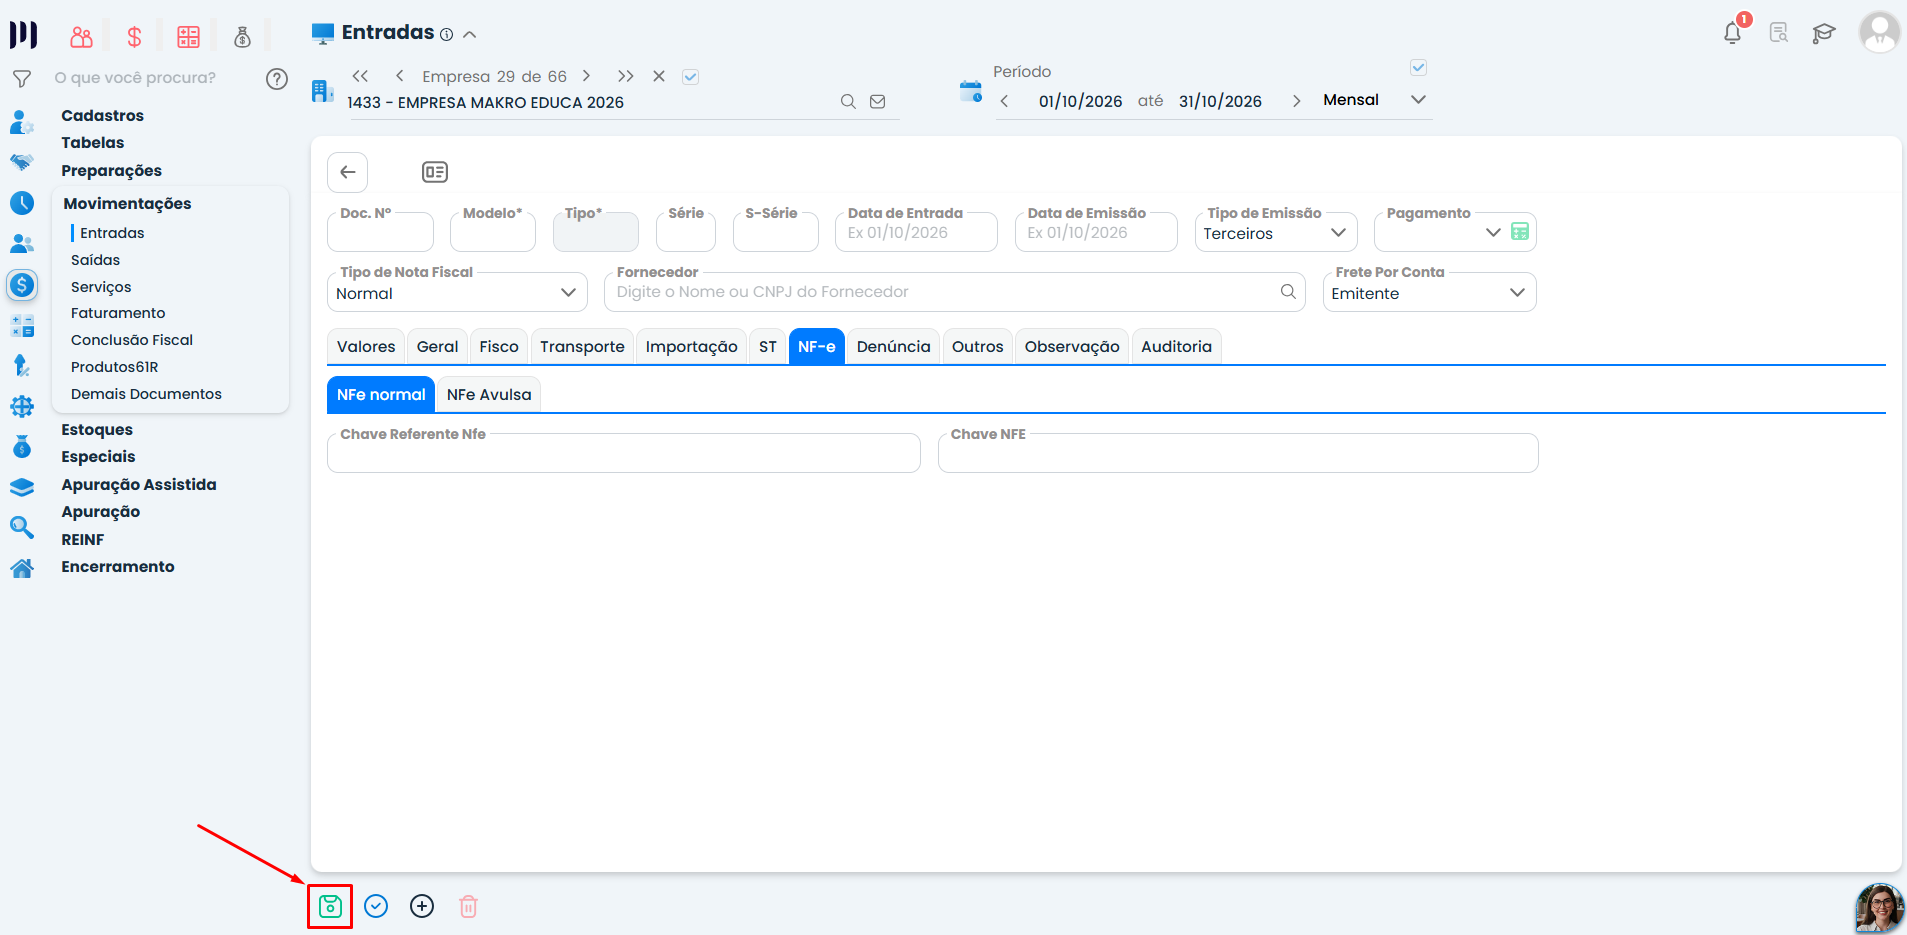
Task: Open the Tipo de Nota Fiscal dropdown
Action: (x=457, y=292)
